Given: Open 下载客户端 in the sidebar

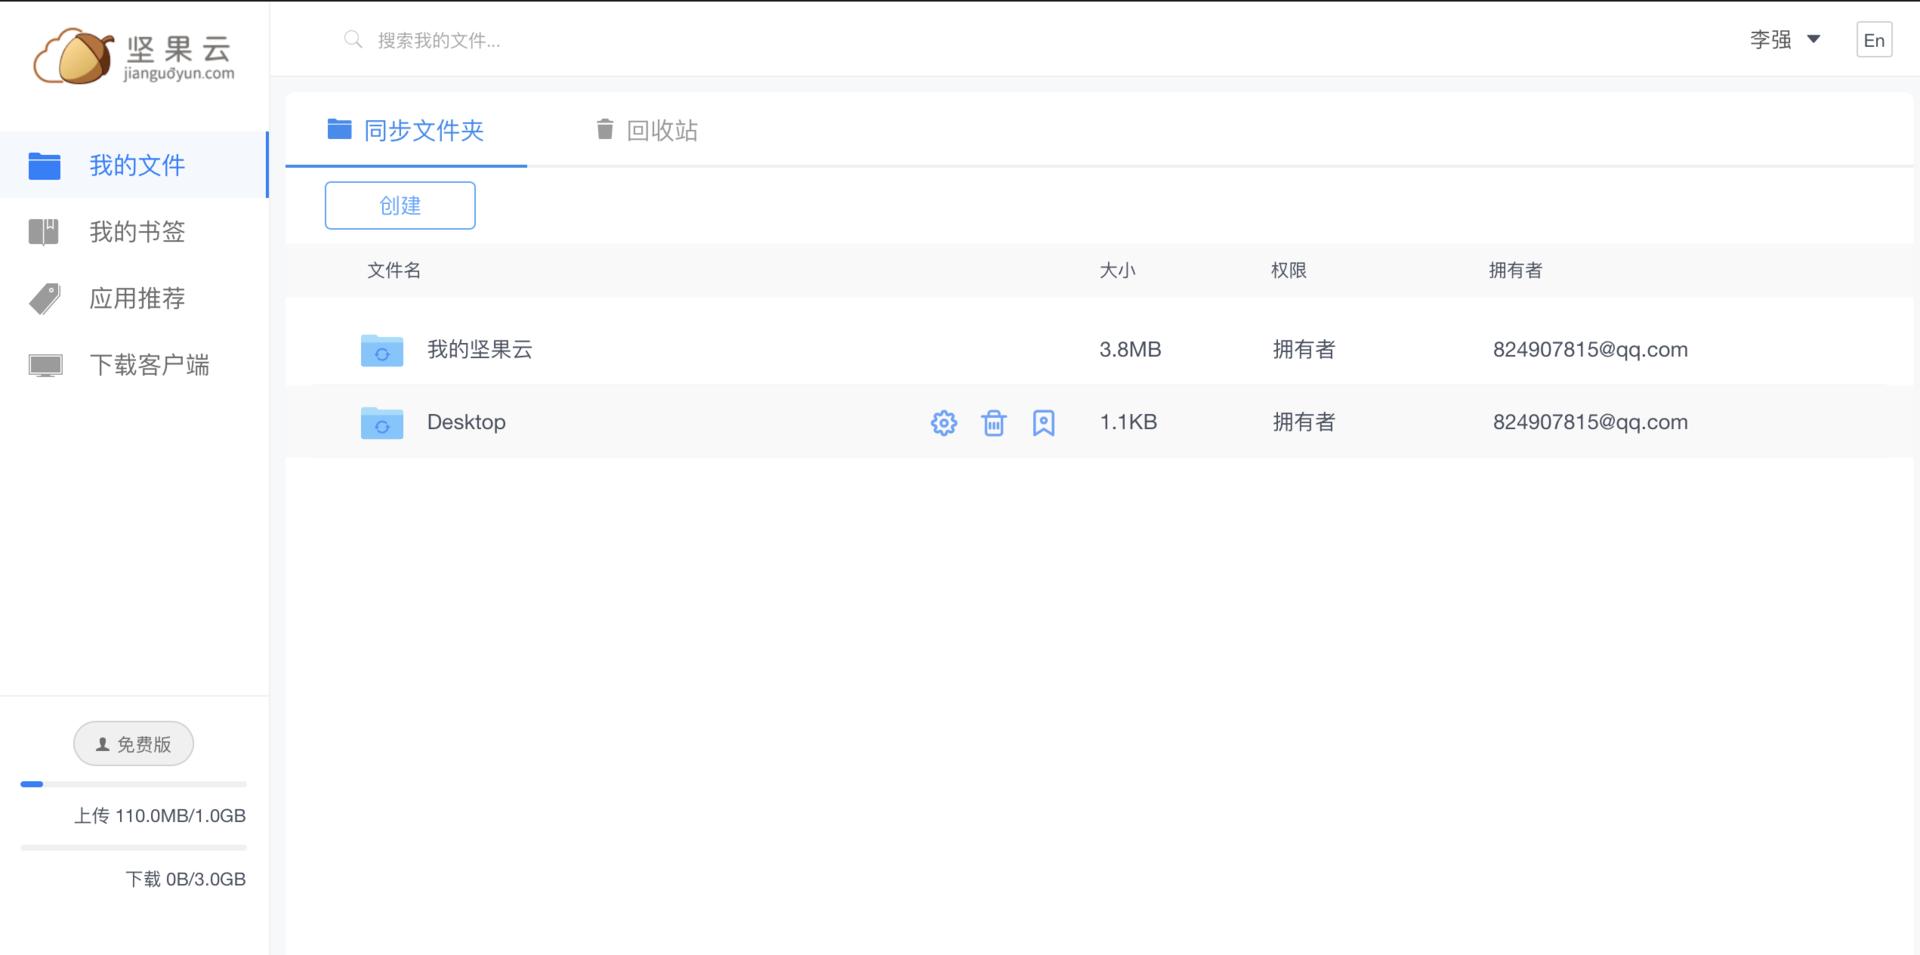Looking at the screenshot, I should pos(148,365).
